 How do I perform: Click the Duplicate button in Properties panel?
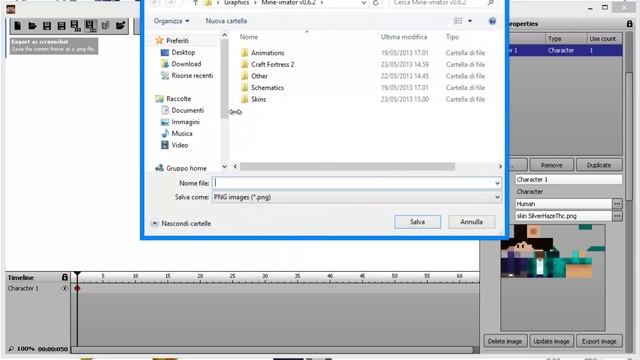coord(599,165)
